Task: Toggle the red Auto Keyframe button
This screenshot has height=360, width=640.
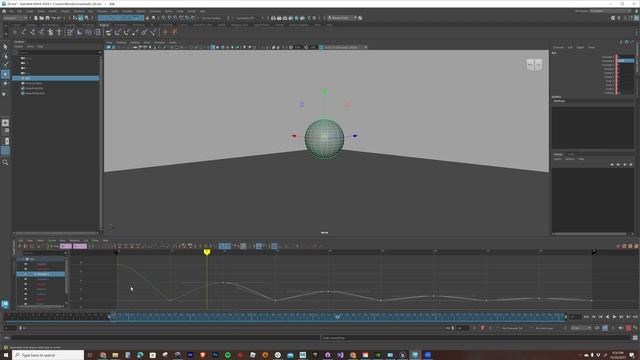Action: 628,328
